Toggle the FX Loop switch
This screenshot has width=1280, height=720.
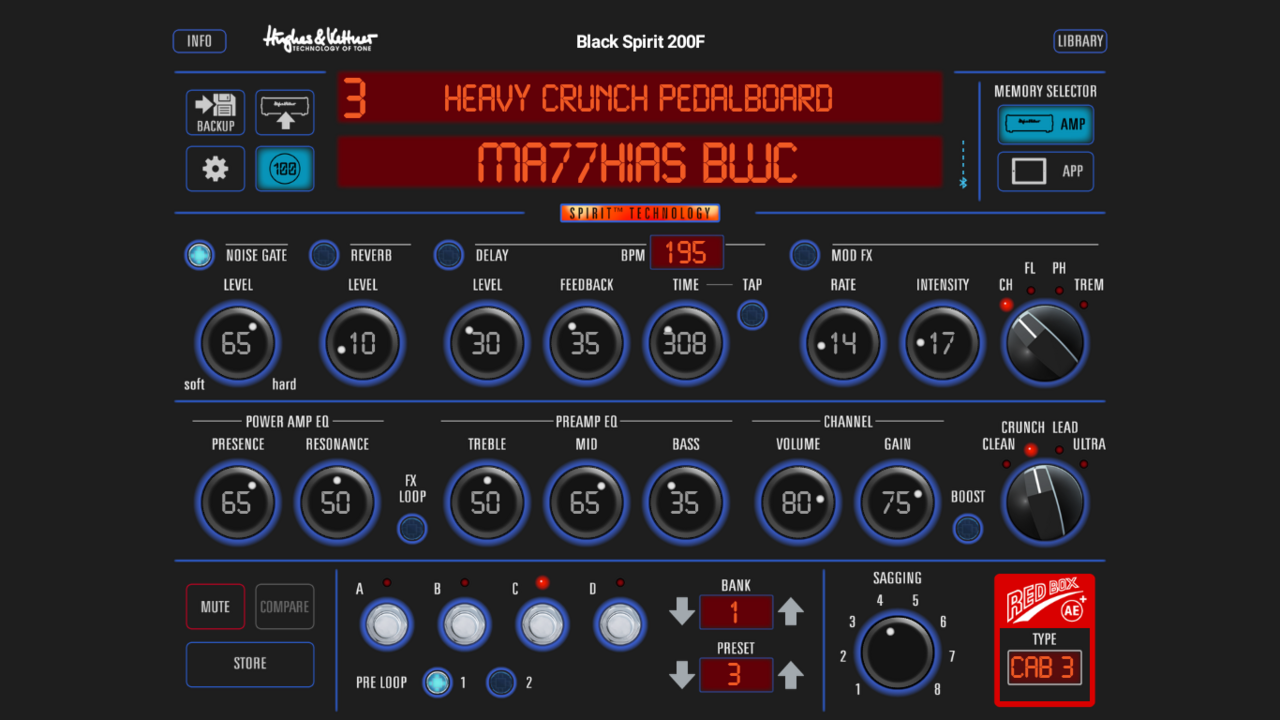[412, 529]
